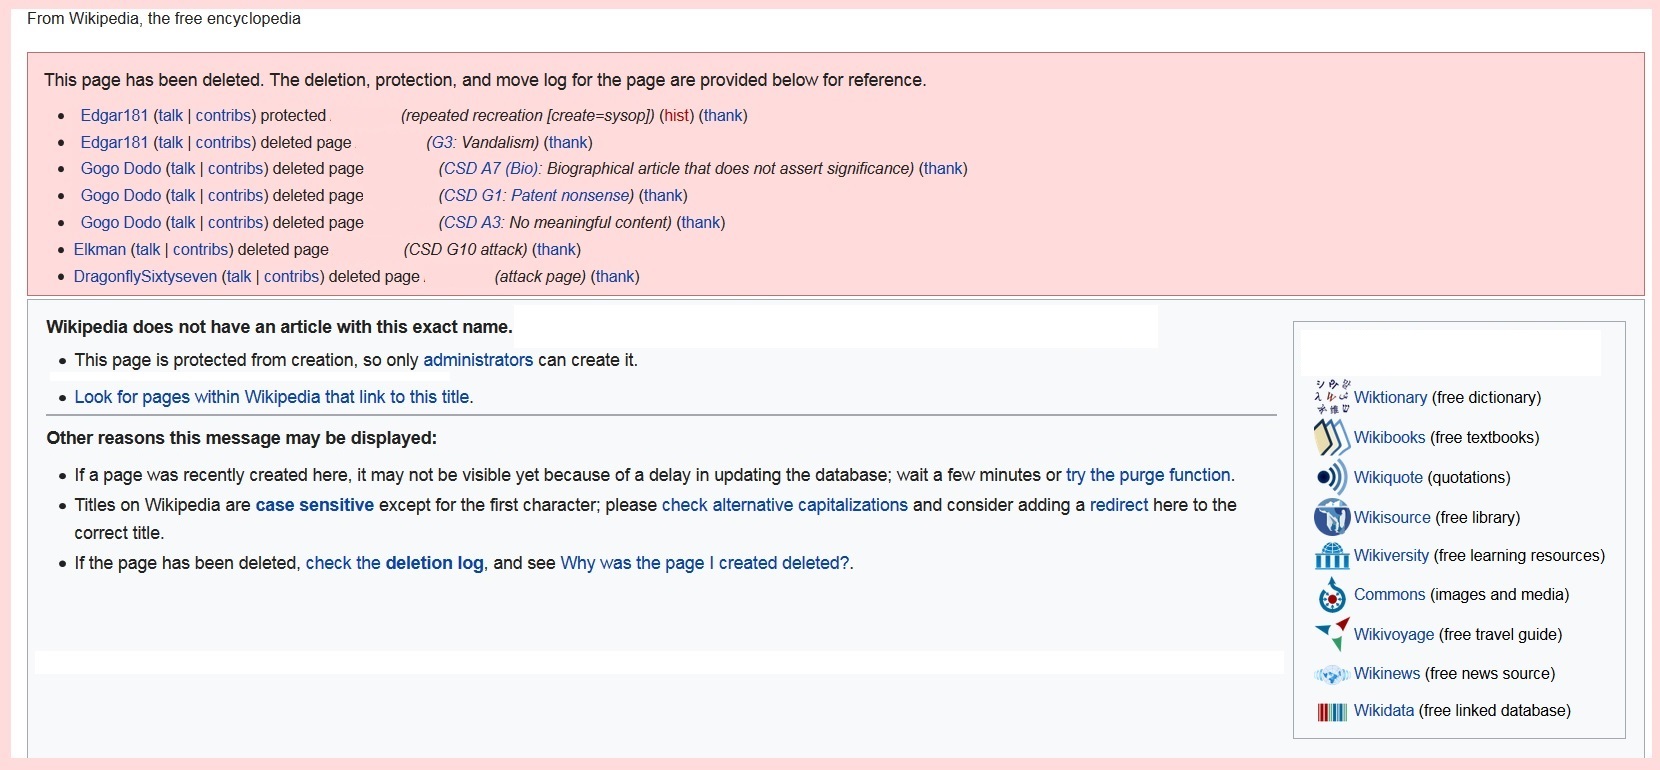Open Edgar181 user page in protected entry
This screenshot has width=1660, height=770.
114,115
